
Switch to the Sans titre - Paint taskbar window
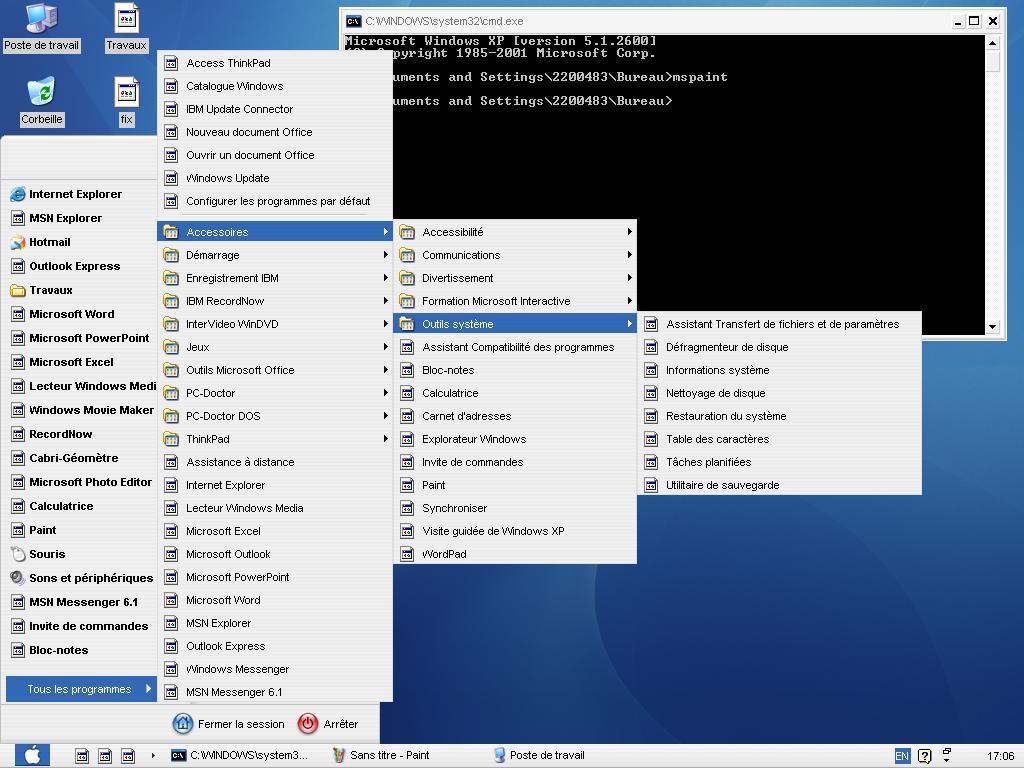click(x=390, y=755)
